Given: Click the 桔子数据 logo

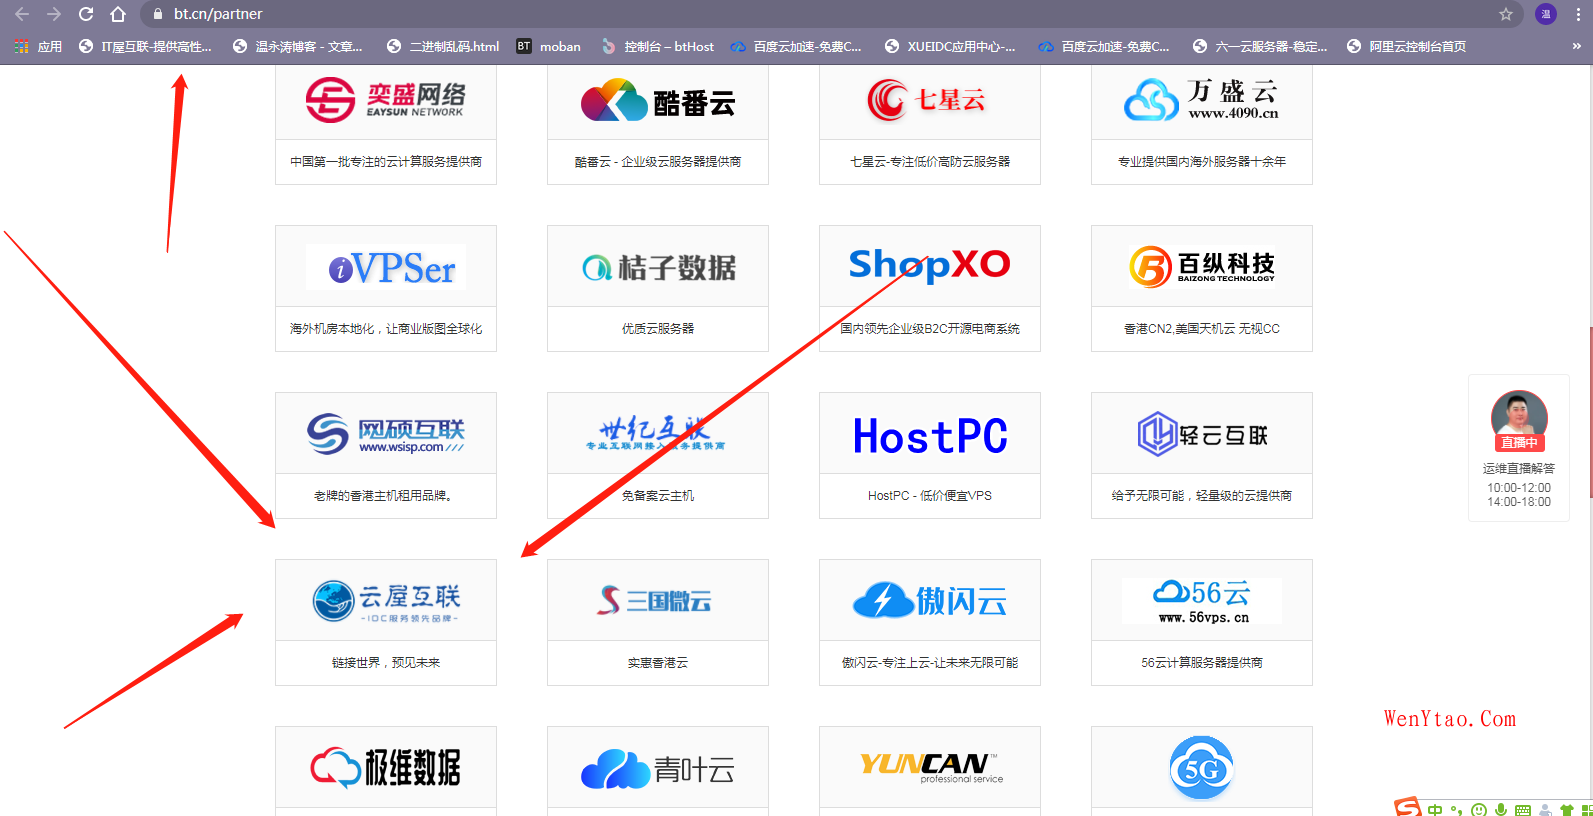Looking at the screenshot, I should (x=658, y=267).
